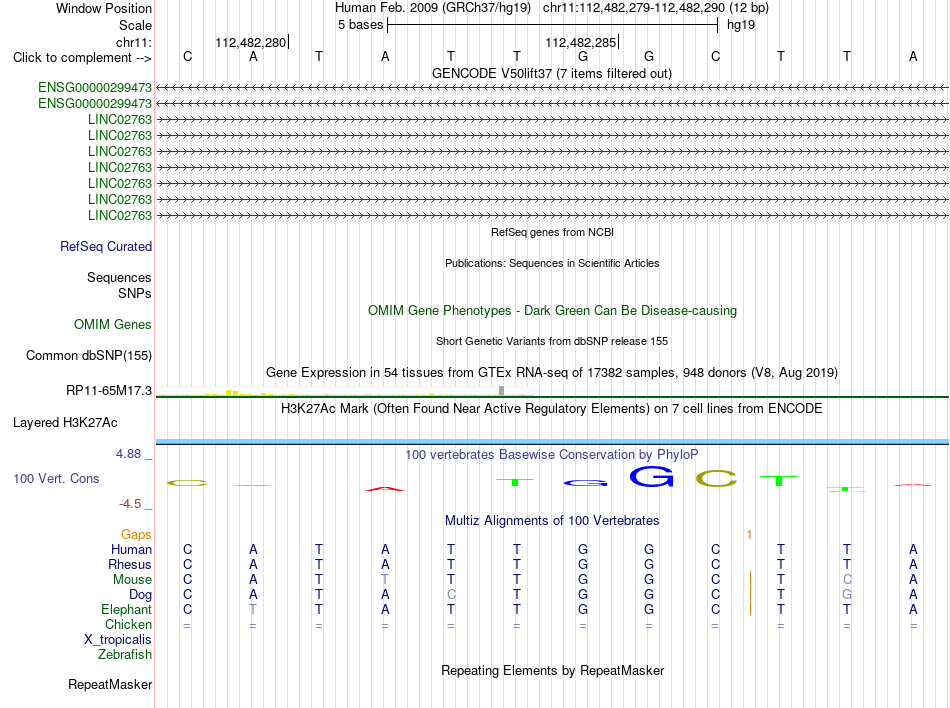Click the Sequences track label

click(x=119, y=277)
